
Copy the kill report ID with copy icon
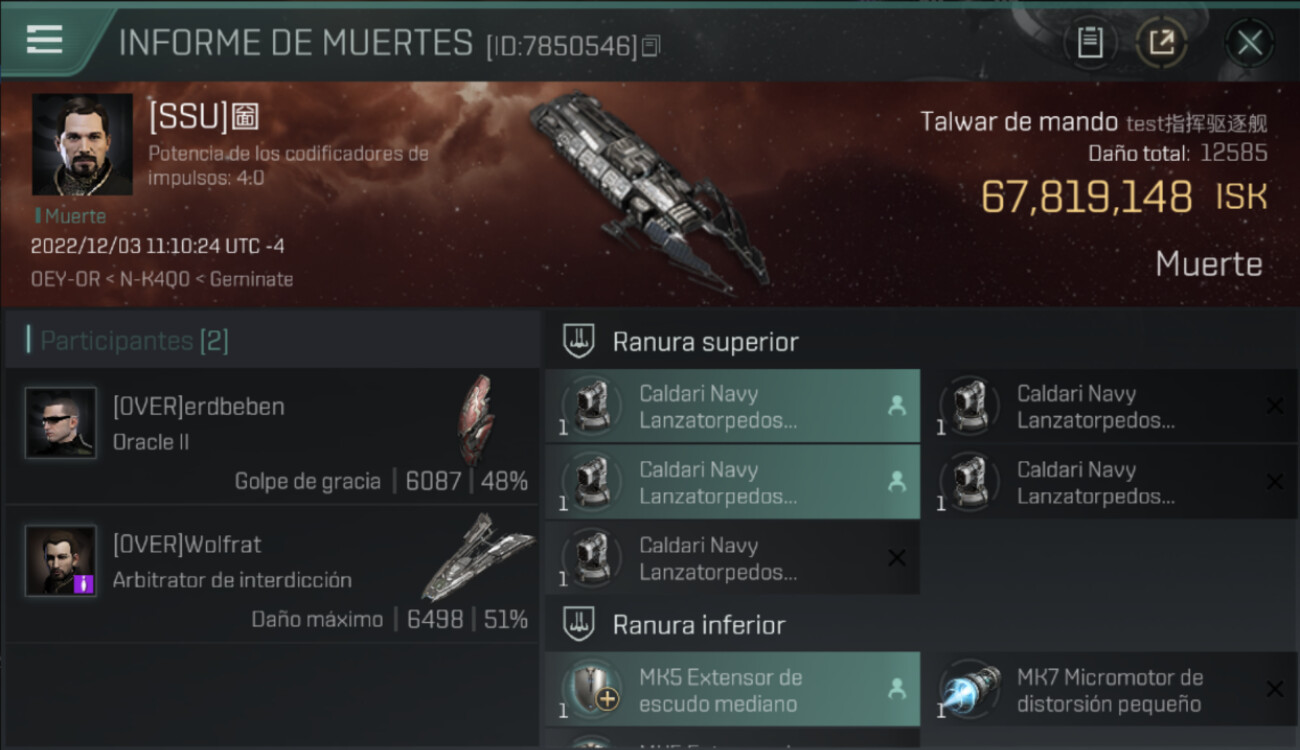651,45
